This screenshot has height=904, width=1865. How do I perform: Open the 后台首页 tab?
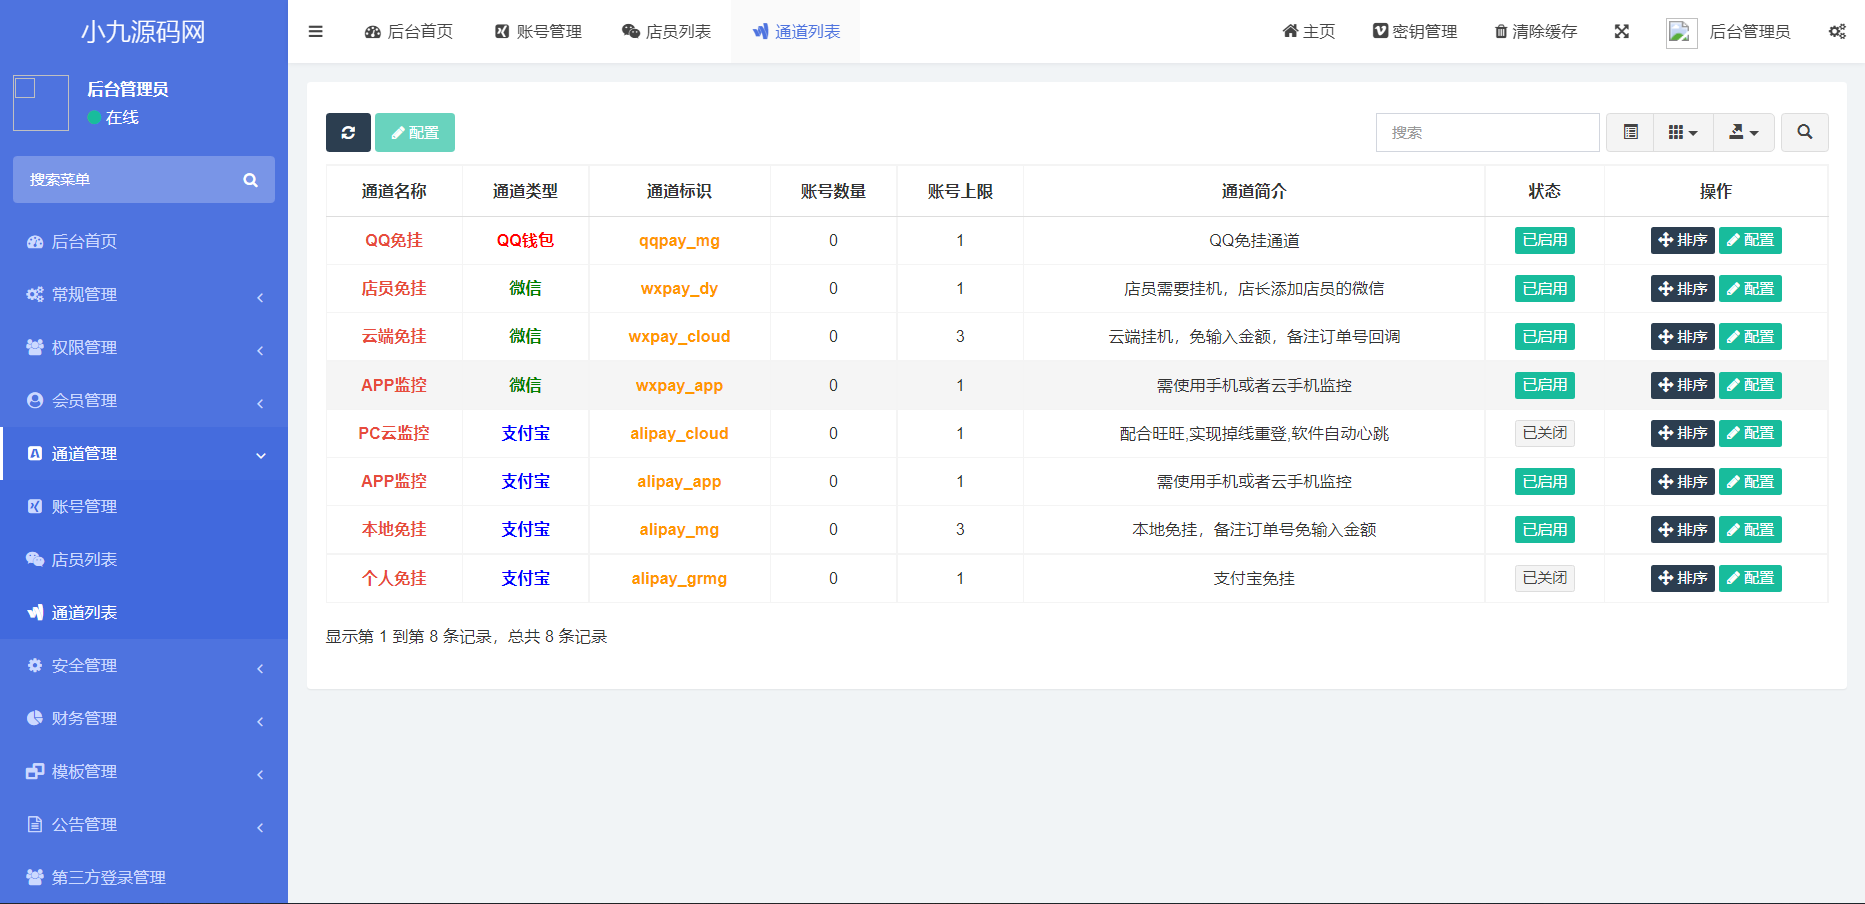409,32
